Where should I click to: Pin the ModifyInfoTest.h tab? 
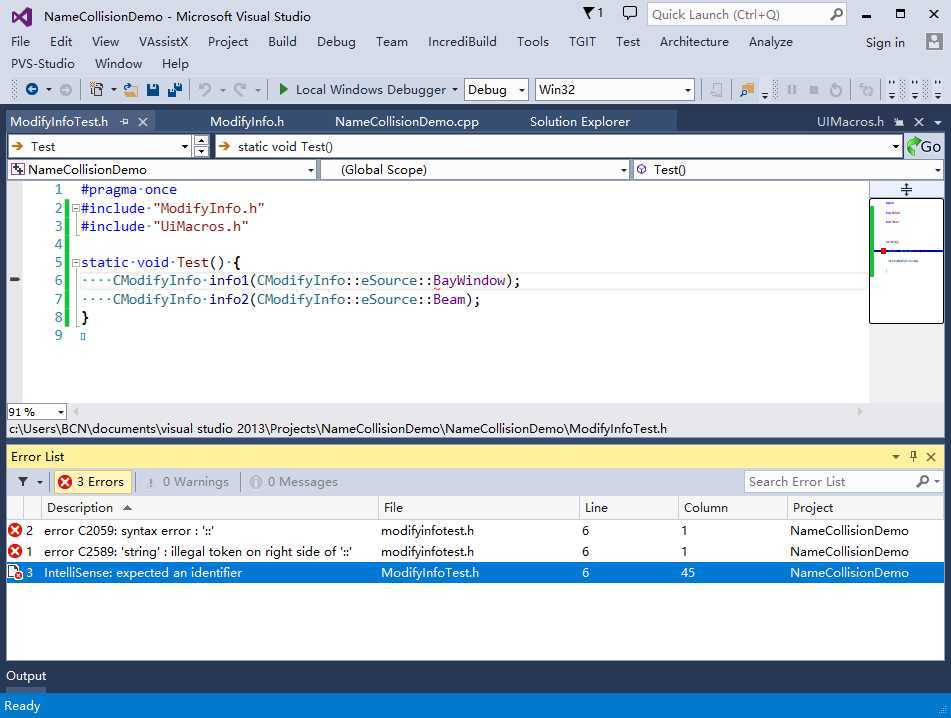[124, 122]
